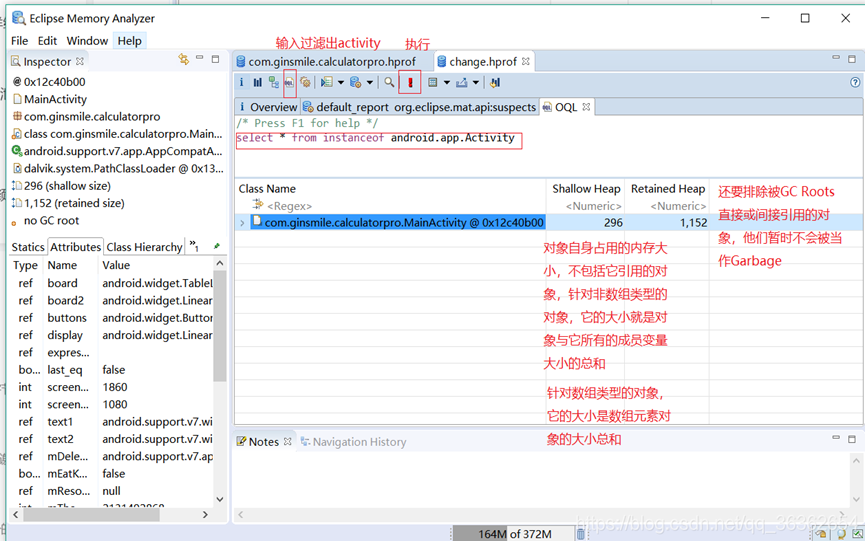Expand the MainActivity @ 0x12c40b00 row
Image resolution: width=865 pixels, height=541 pixels.
[x=242, y=223]
